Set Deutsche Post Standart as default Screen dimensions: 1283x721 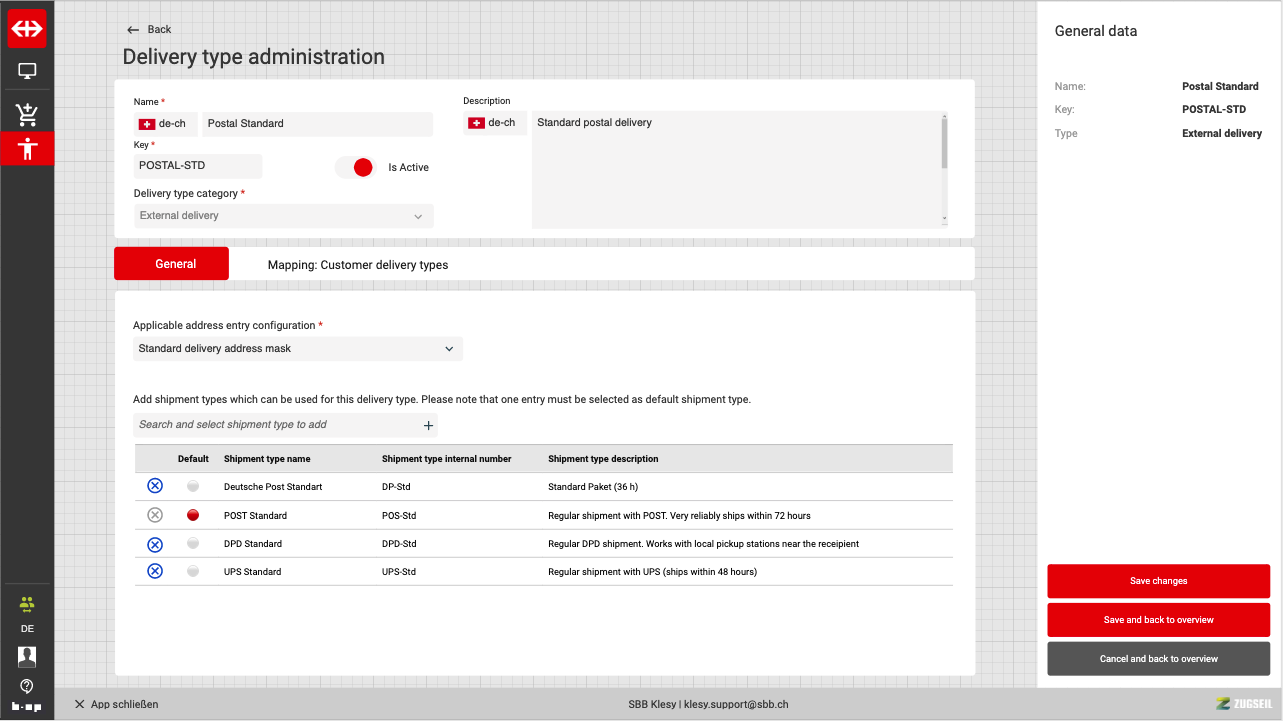[193, 486]
